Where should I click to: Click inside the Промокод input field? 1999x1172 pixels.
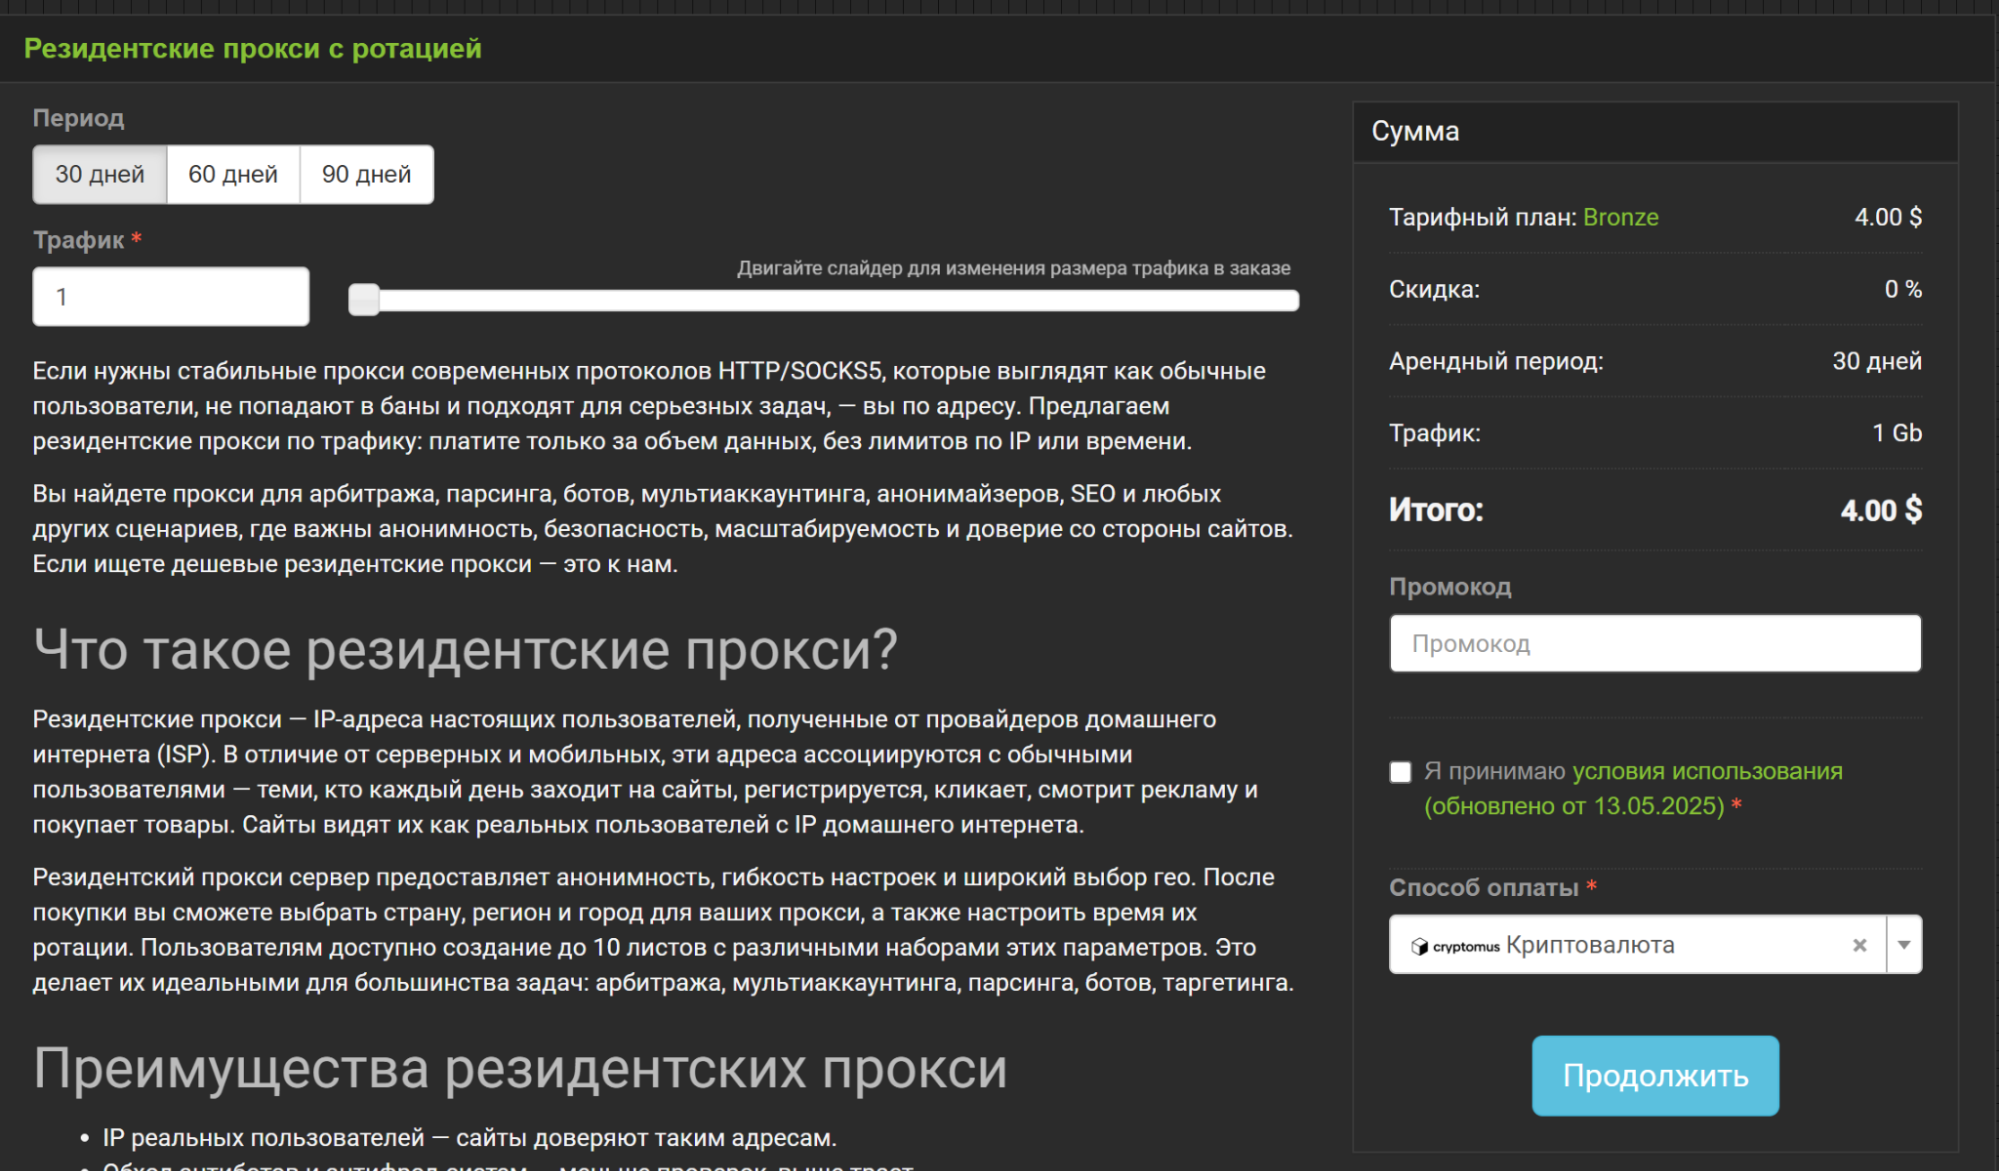(x=1655, y=643)
